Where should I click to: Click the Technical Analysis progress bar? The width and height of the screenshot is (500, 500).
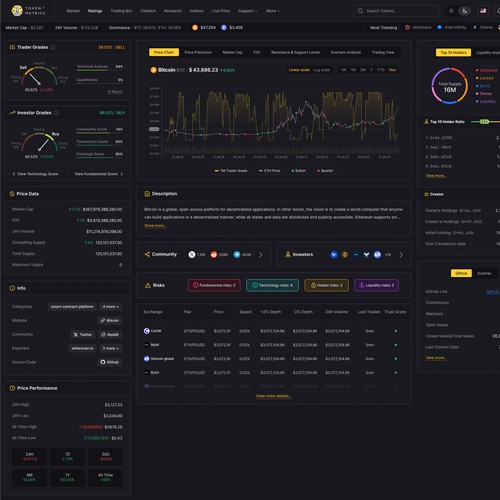[x=99, y=70]
